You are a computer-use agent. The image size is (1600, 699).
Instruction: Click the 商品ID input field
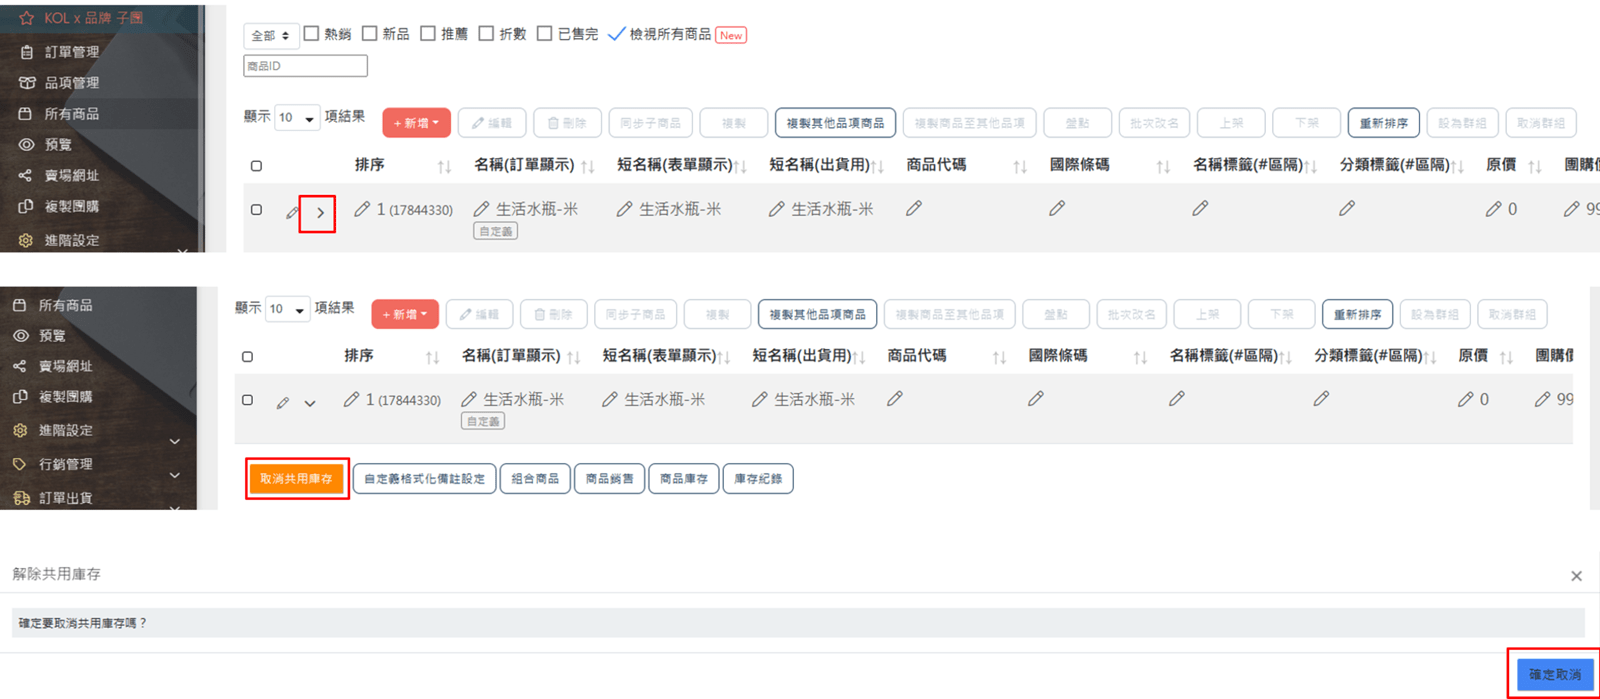[x=305, y=66]
